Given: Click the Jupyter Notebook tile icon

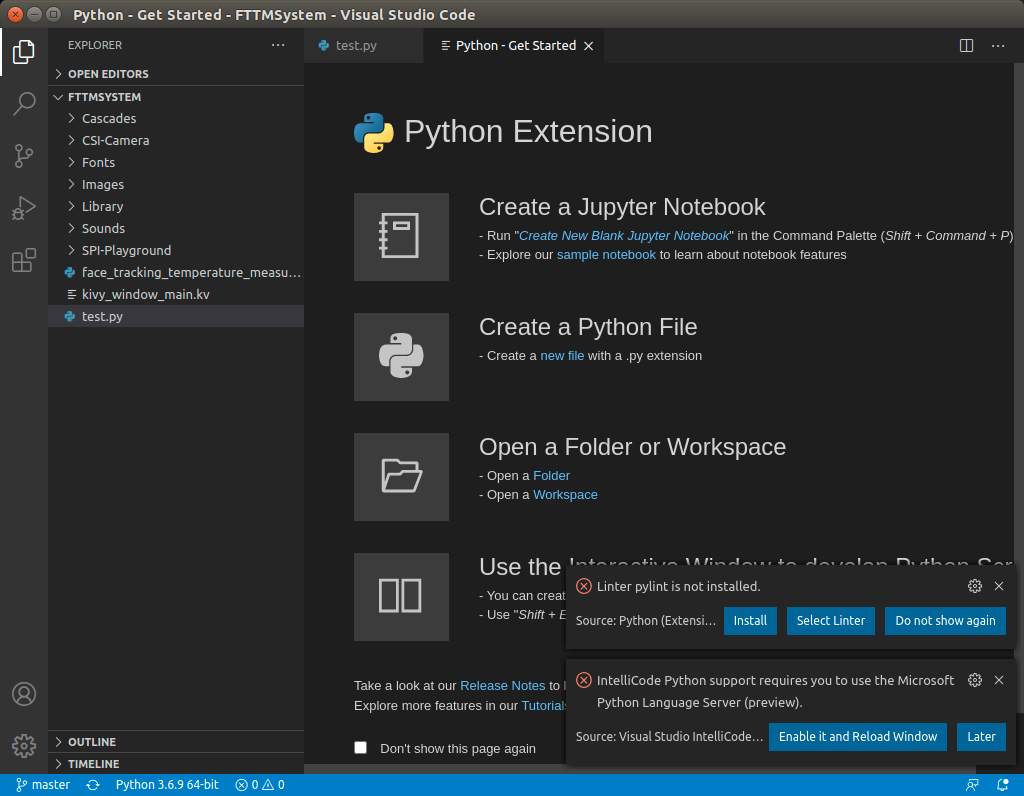Looking at the screenshot, I should coord(401,236).
